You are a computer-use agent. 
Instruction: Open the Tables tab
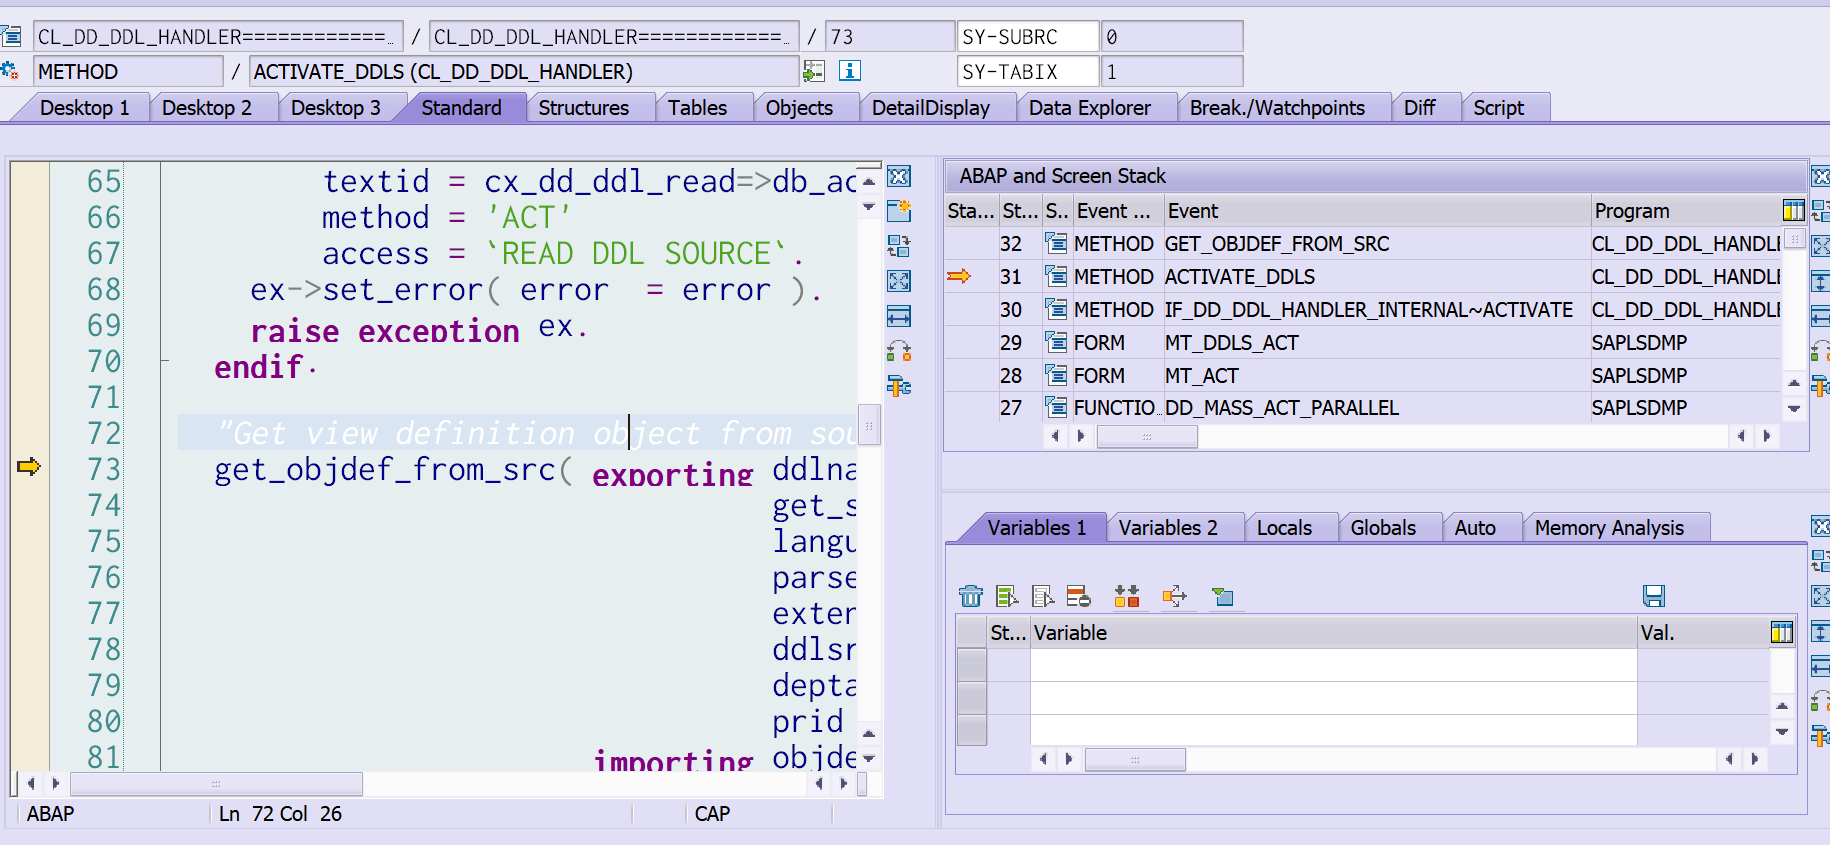[697, 108]
